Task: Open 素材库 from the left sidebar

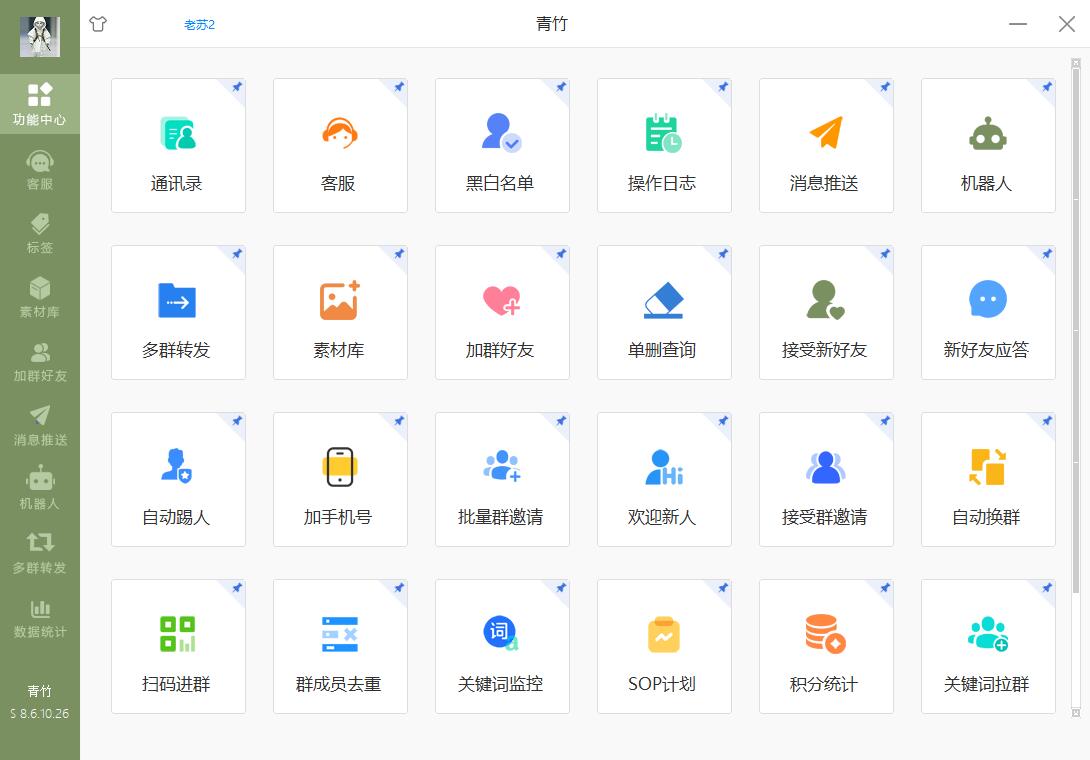Action: point(40,295)
